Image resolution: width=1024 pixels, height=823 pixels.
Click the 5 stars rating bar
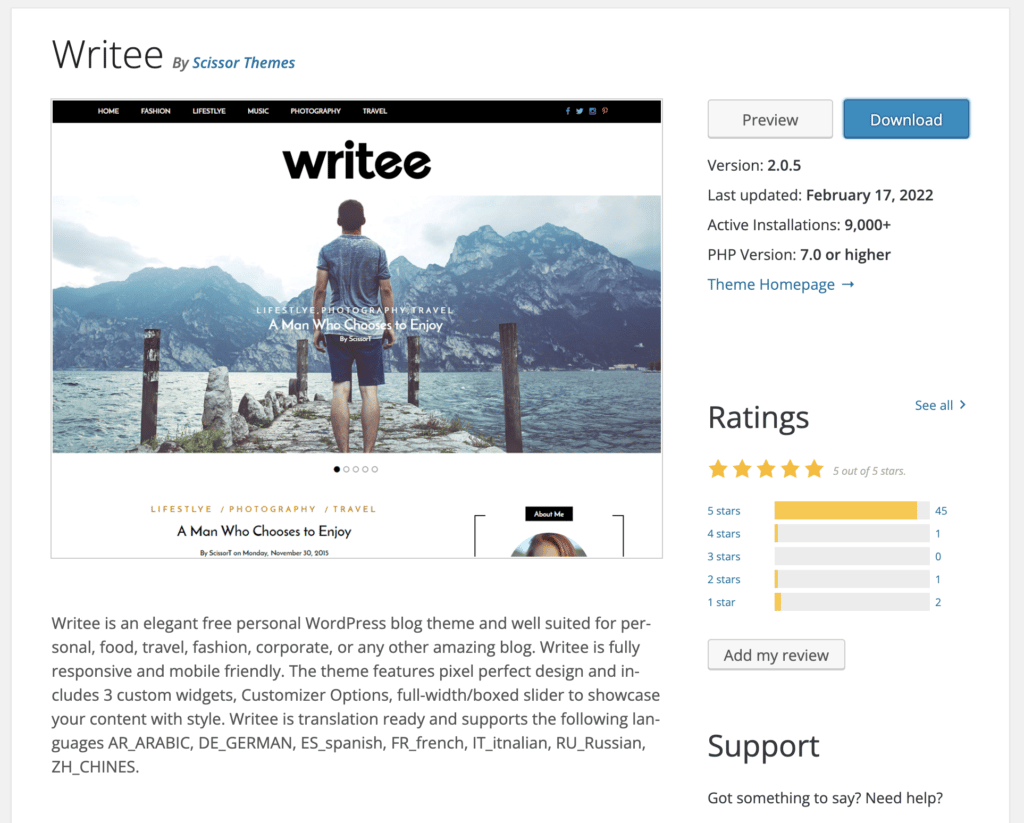click(x=852, y=510)
